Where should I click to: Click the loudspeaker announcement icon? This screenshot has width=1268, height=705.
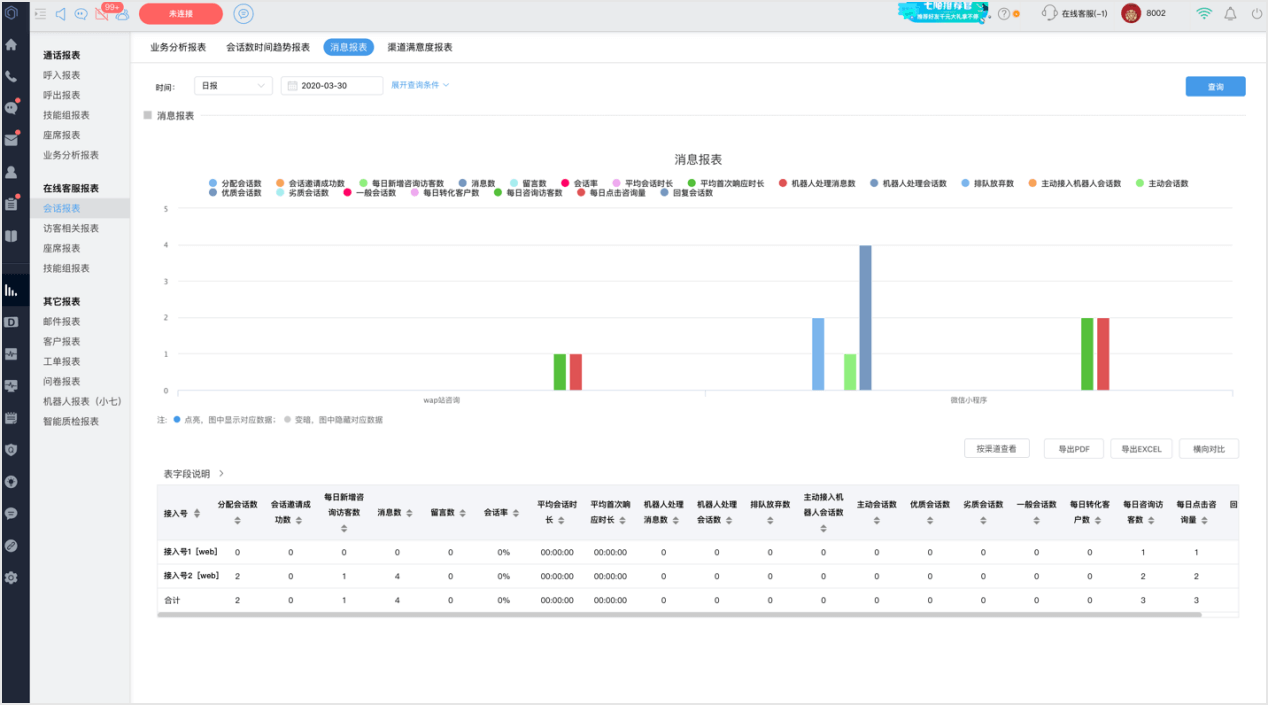click(60, 14)
